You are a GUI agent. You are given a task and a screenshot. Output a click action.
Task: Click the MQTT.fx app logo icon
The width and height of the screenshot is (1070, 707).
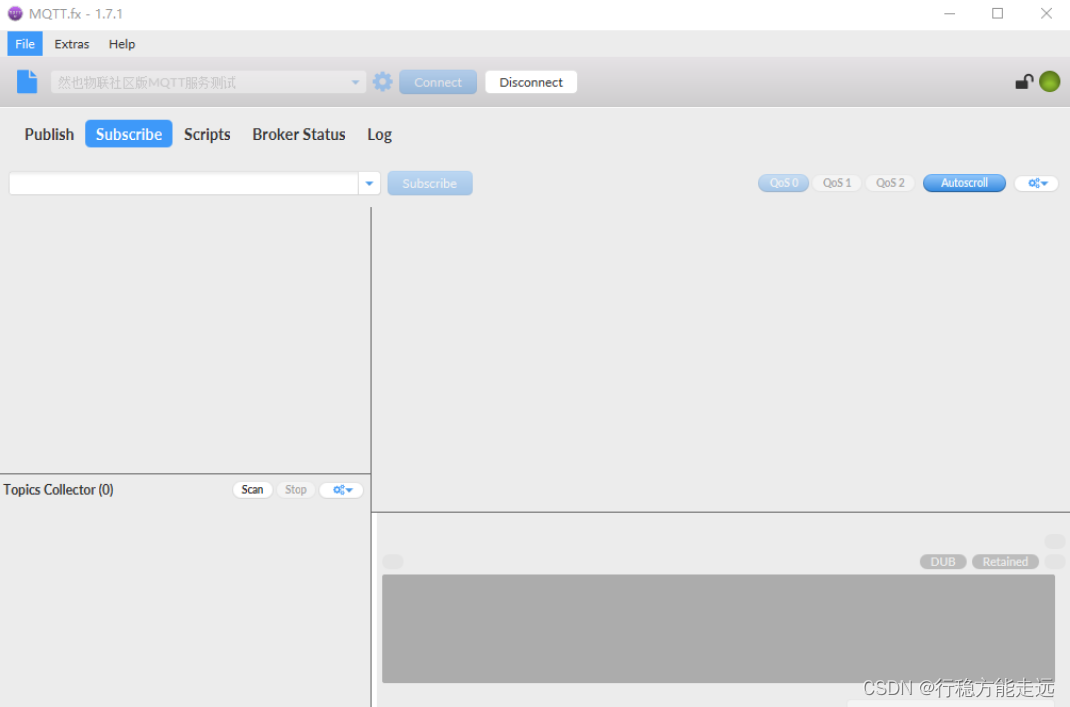click(14, 14)
